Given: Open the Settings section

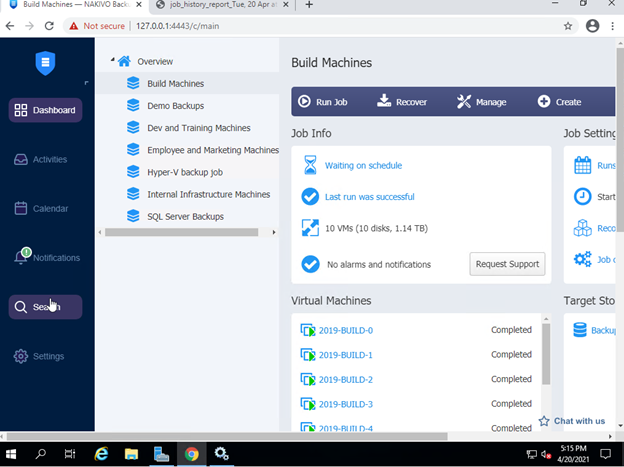Looking at the screenshot, I should click(39, 356).
